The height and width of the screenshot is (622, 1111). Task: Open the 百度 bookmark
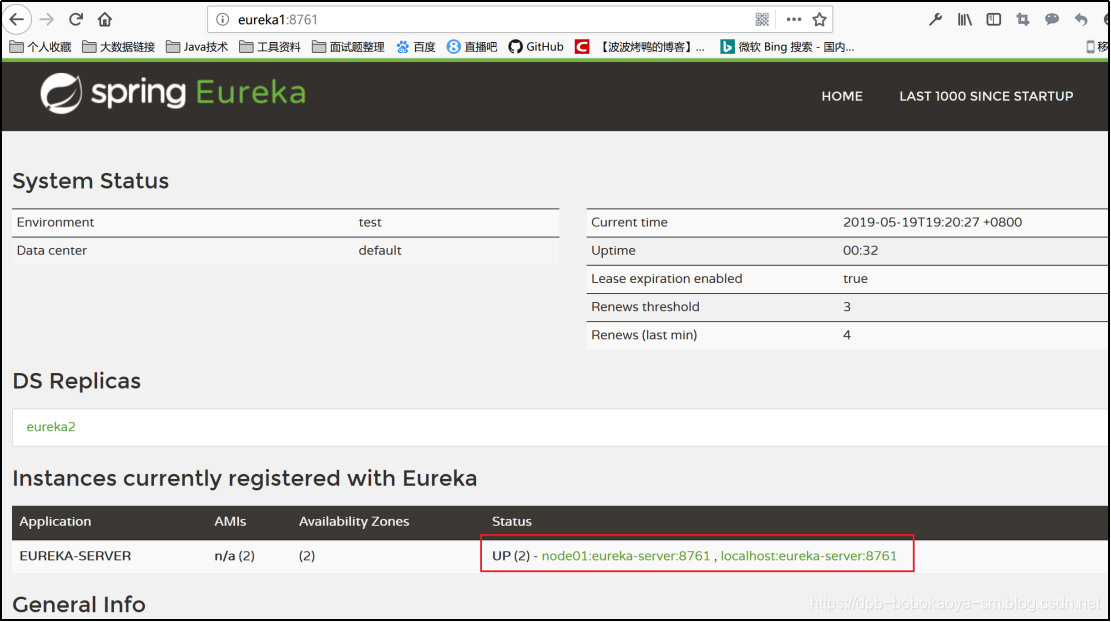point(416,47)
